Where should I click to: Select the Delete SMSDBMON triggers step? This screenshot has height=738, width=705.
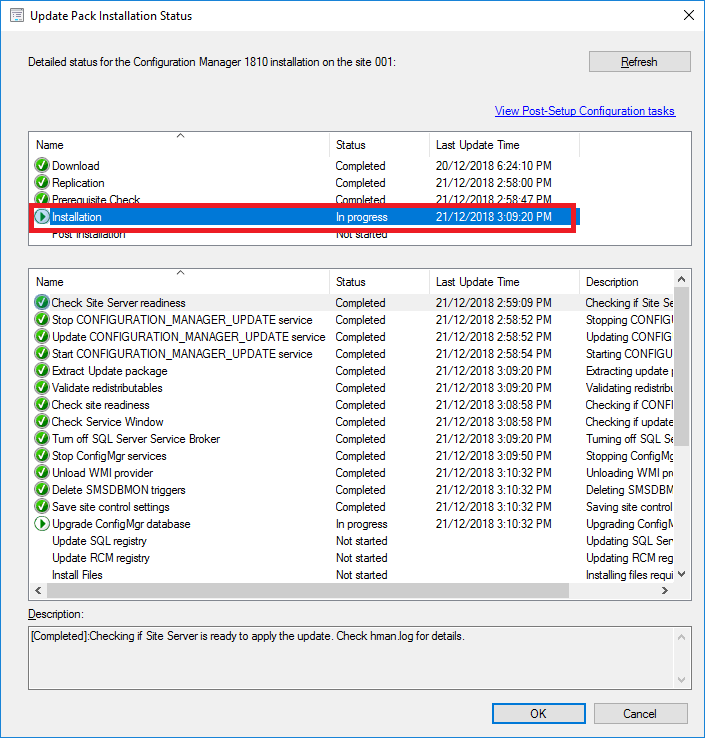pos(352,489)
